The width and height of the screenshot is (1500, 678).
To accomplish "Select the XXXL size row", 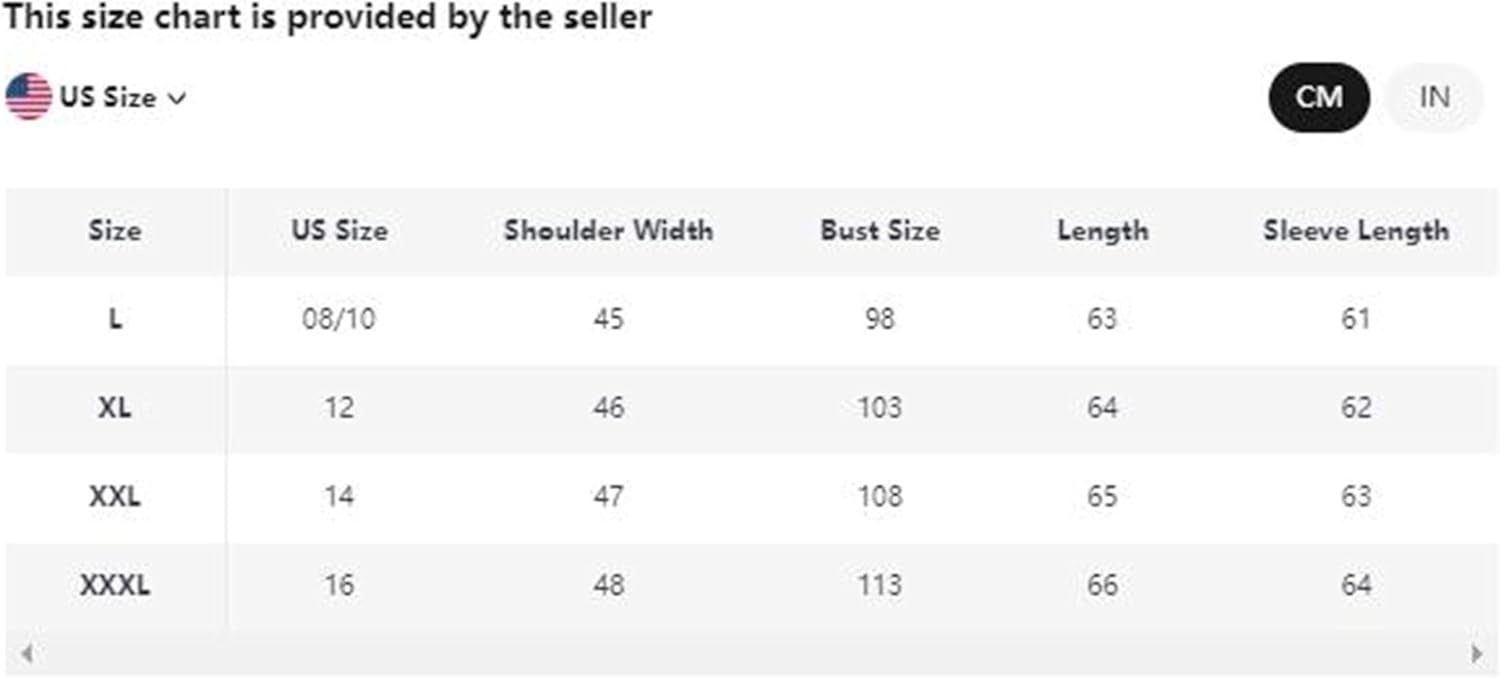I will tap(114, 584).
